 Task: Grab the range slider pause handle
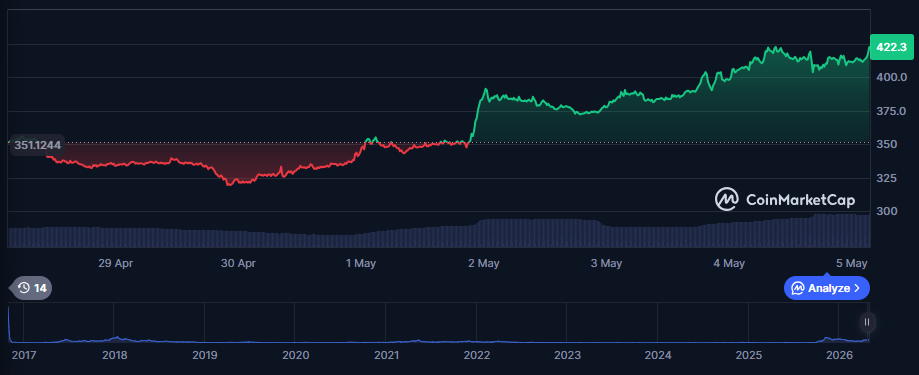pyautogui.click(x=867, y=322)
